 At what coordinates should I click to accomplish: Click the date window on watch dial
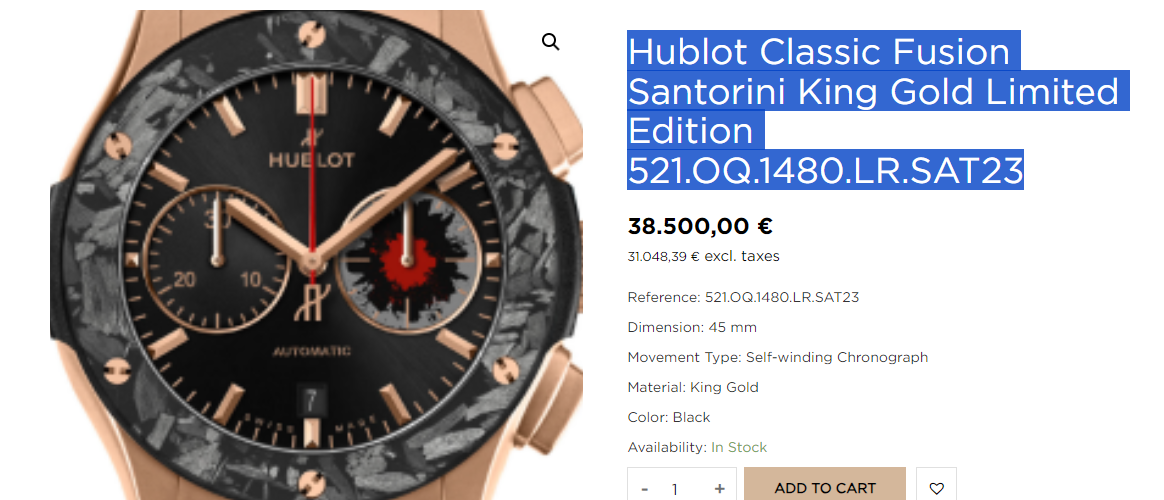pyautogui.click(x=311, y=401)
